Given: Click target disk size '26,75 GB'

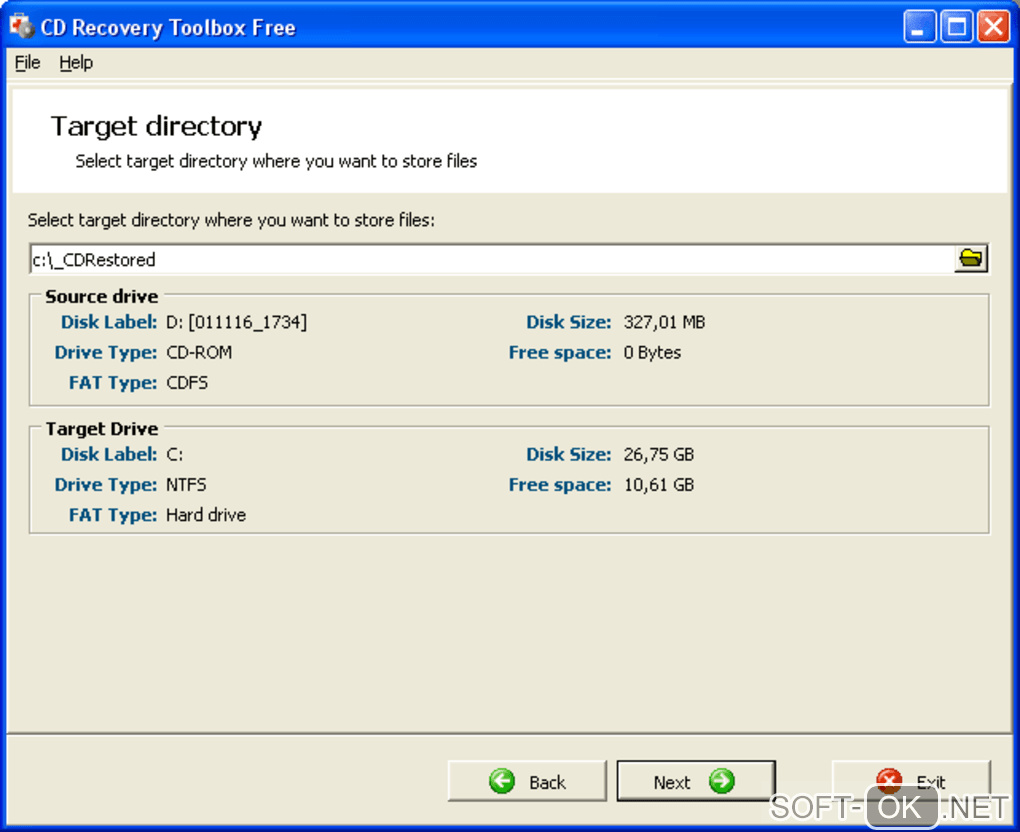Looking at the screenshot, I should [659, 455].
